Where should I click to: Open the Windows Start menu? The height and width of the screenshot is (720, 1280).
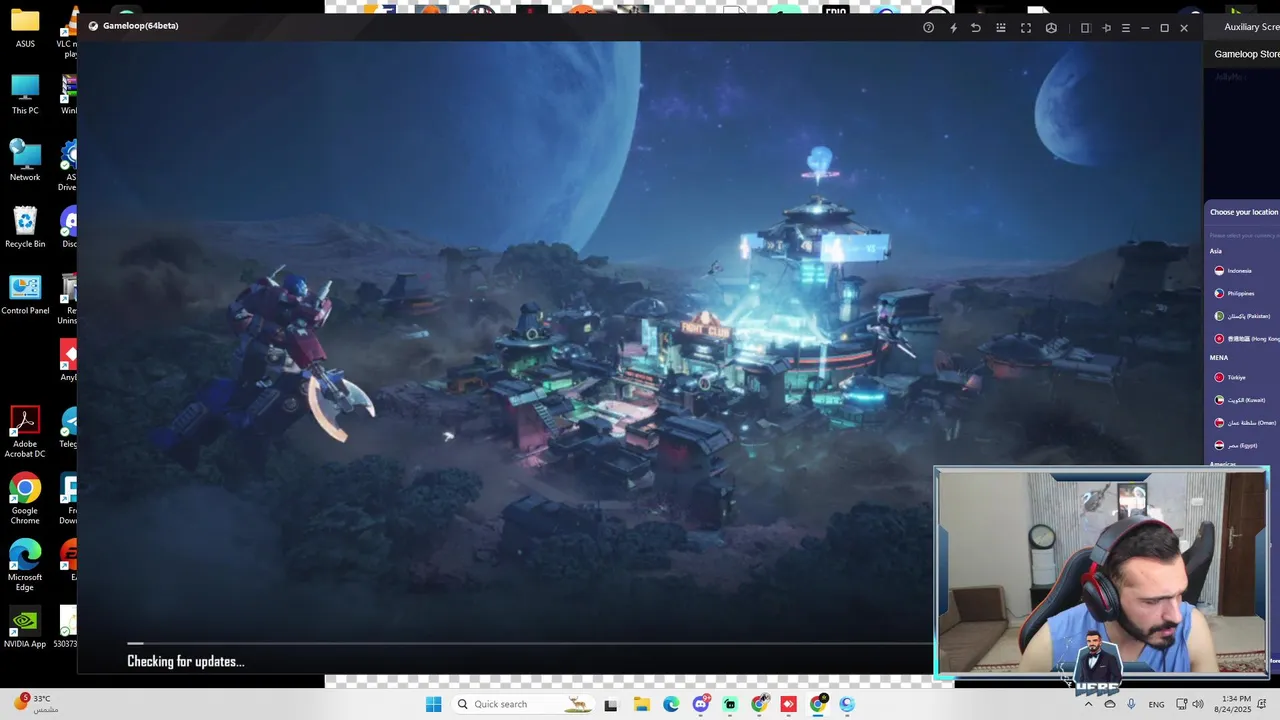pyautogui.click(x=433, y=704)
